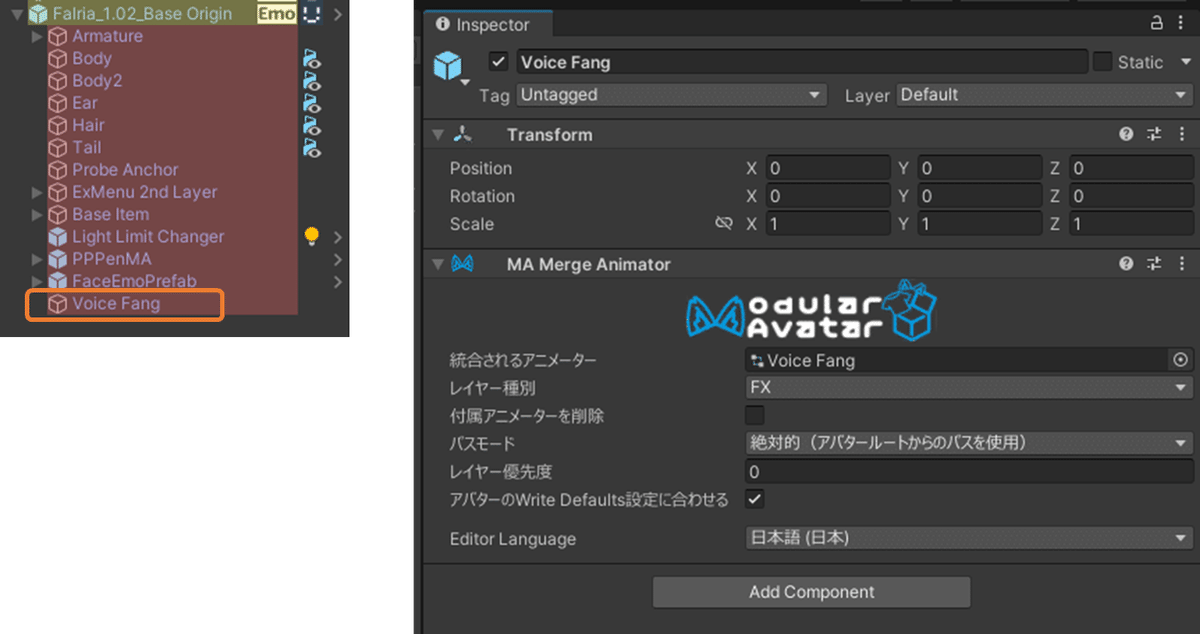Open MA Merge Animator three-dot menu
Screen dimensions: 1200x634
[1181, 264]
